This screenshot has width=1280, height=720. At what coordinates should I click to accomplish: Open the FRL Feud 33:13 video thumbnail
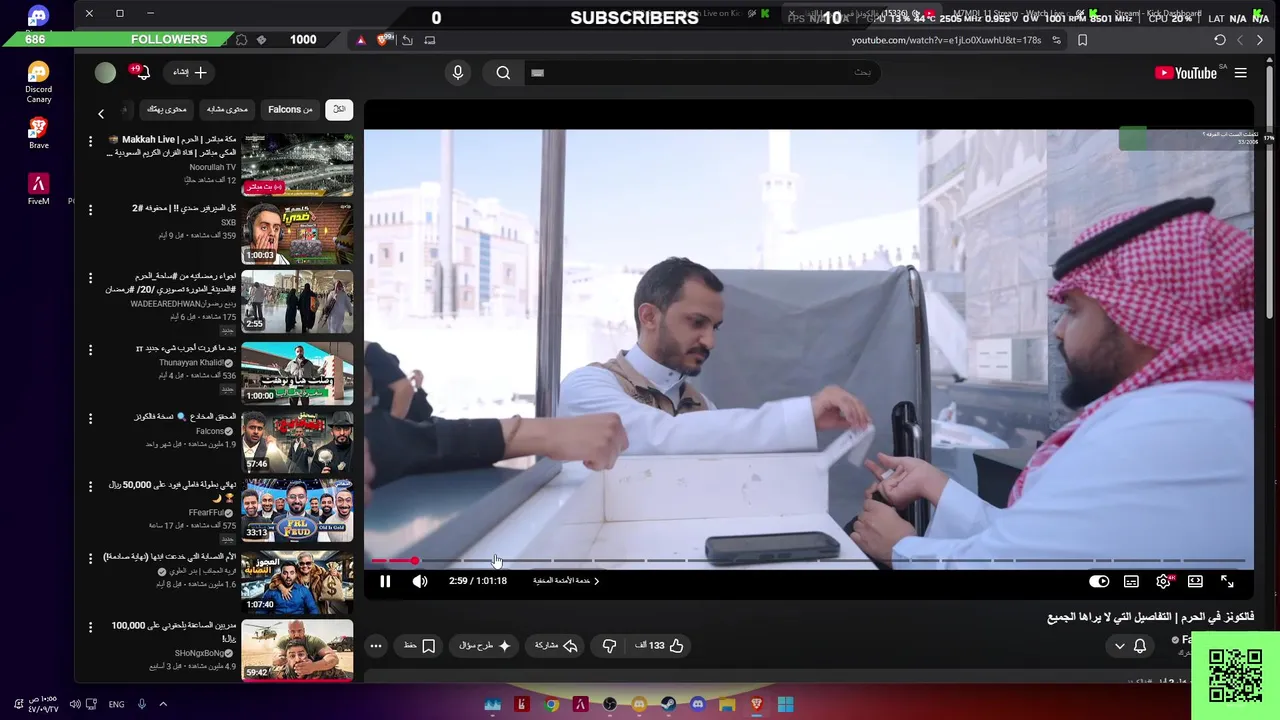(x=297, y=510)
